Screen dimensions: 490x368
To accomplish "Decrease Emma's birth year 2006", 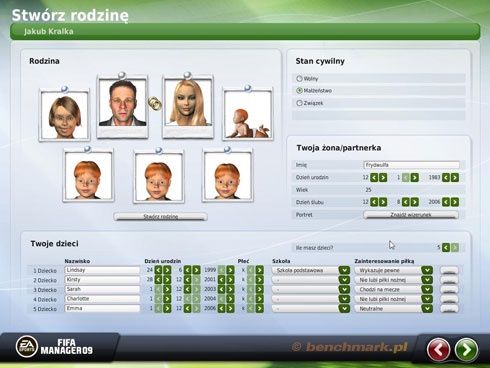I will point(221,309).
